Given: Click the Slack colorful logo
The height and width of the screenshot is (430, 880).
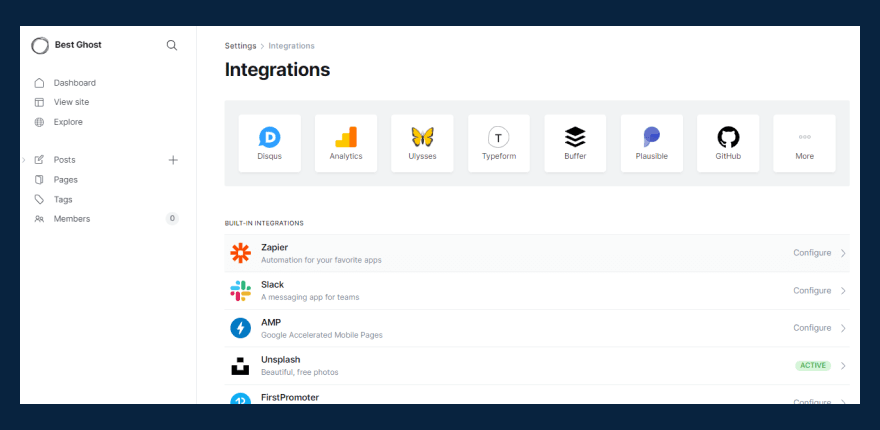Looking at the screenshot, I should pyautogui.click(x=241, y=291).
